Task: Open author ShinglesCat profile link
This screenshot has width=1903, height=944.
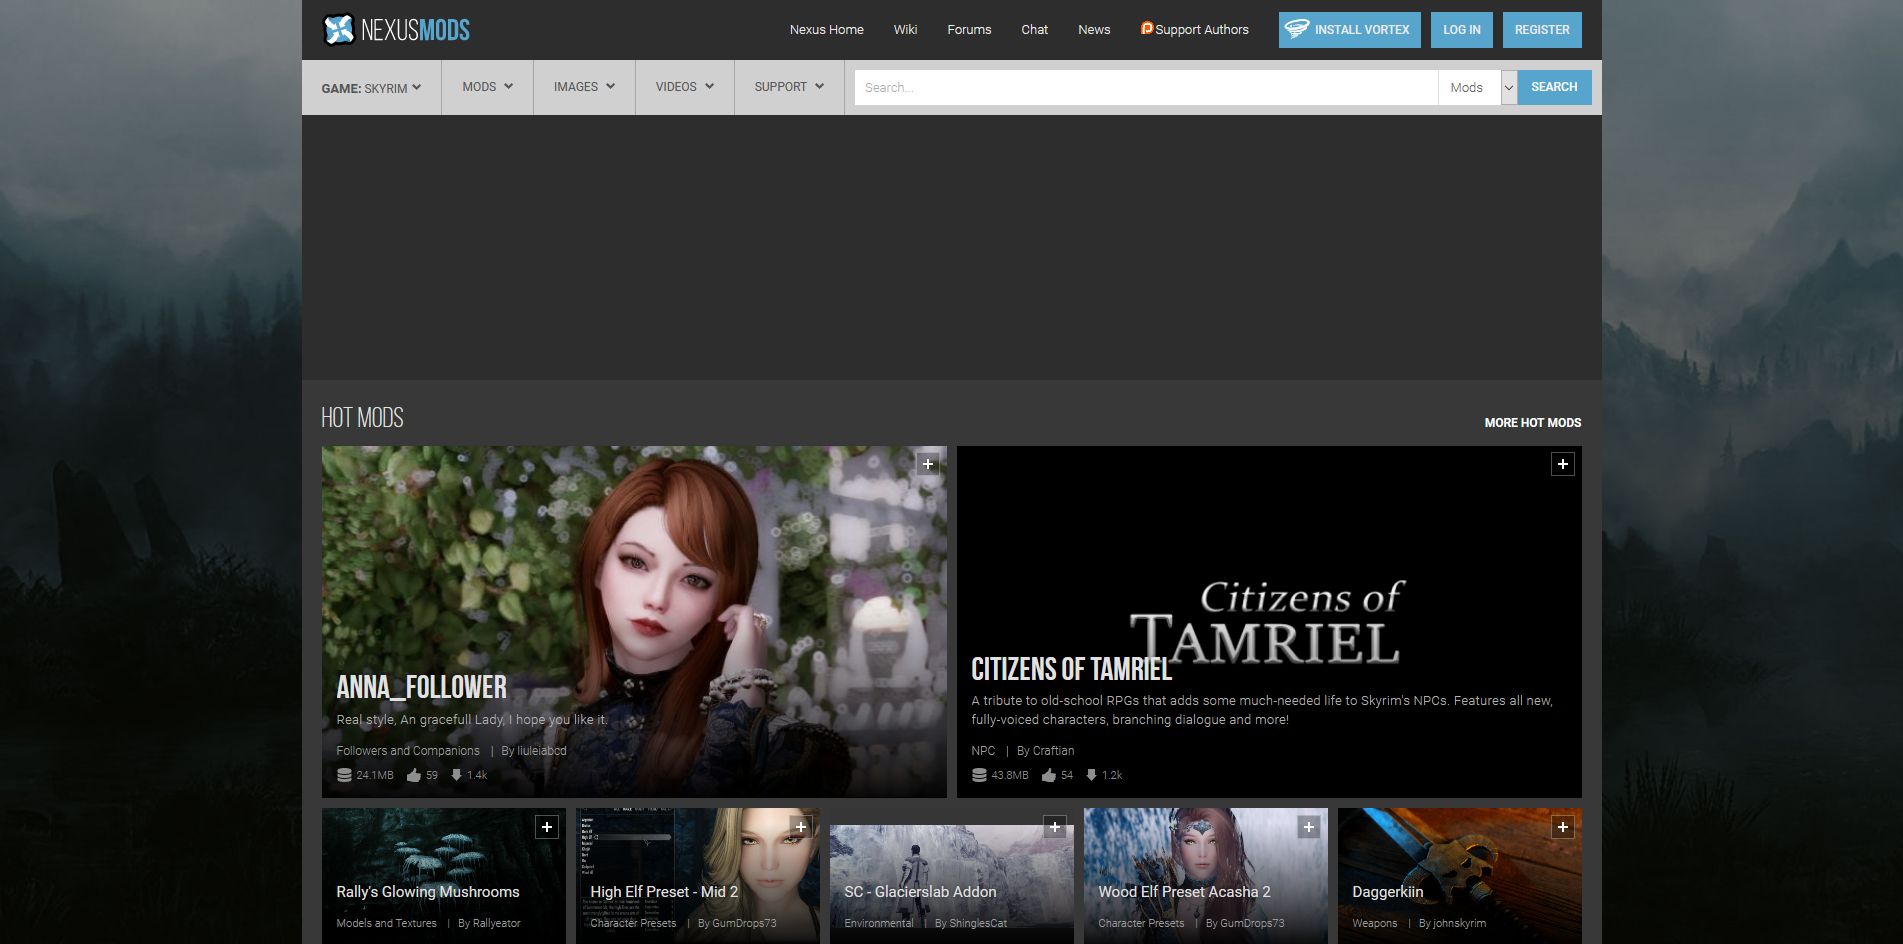Action: click(x=978, y=923)
